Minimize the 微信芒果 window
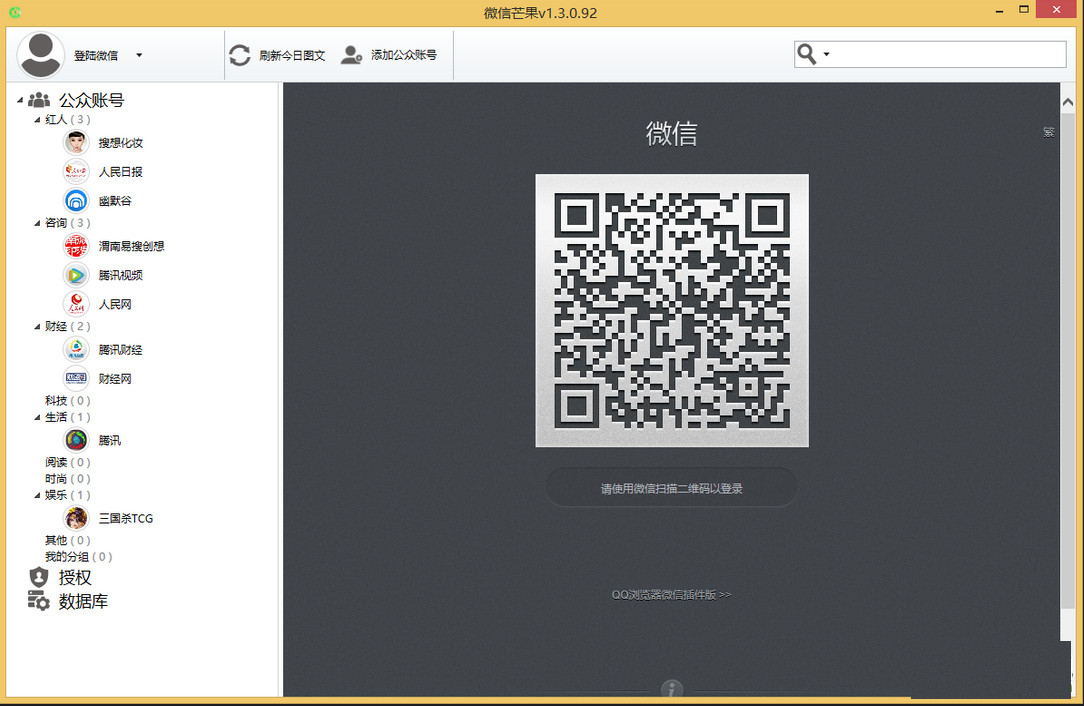Screen dimensions: 1084x706 pyautogui.click(x=1000, y=11)
